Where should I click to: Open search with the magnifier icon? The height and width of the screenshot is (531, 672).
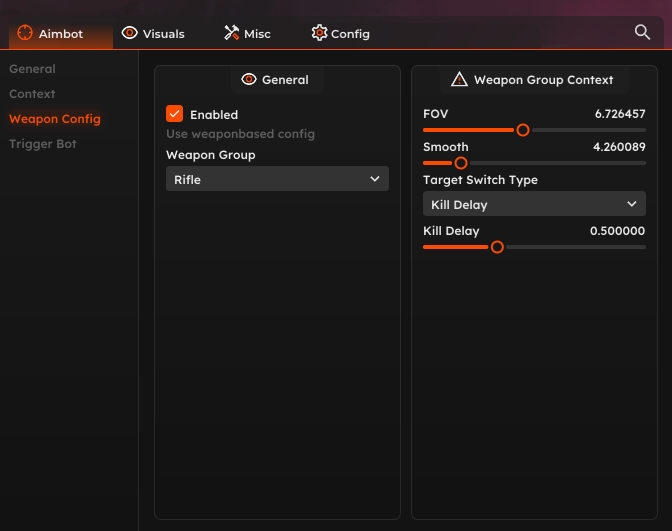[643, 32]
